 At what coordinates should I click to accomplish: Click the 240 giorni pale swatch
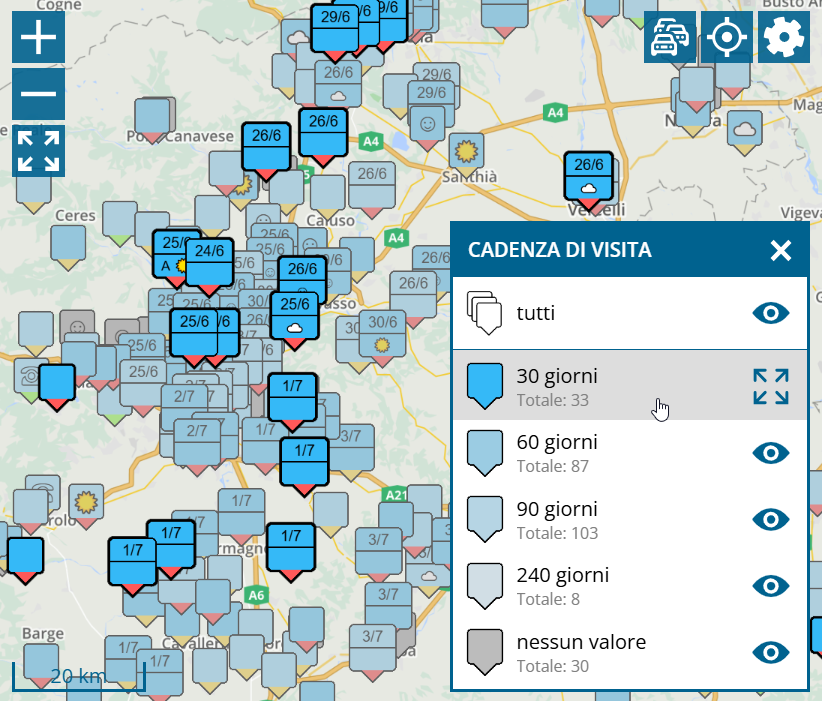pyautogui.click(x=485, y=586)
